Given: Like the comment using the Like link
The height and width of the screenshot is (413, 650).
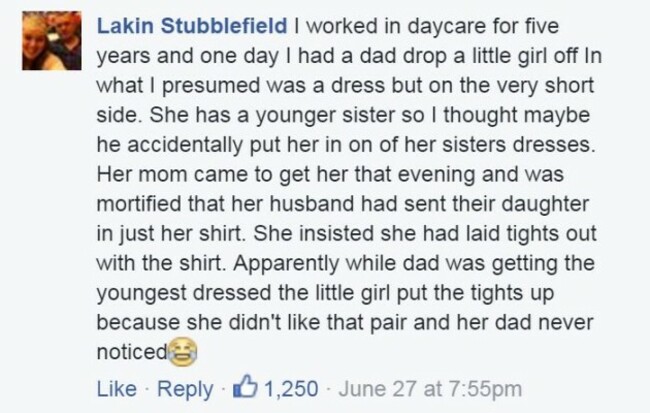Looking at the screenshot, I should [x=116, y=389].
